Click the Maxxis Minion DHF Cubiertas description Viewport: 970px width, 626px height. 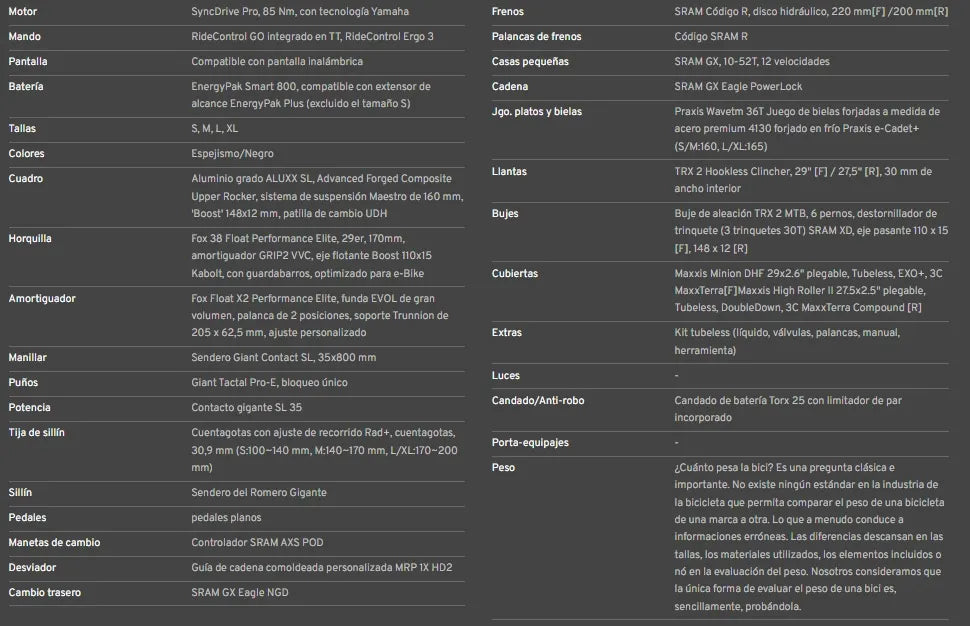[x=808, y=290]
